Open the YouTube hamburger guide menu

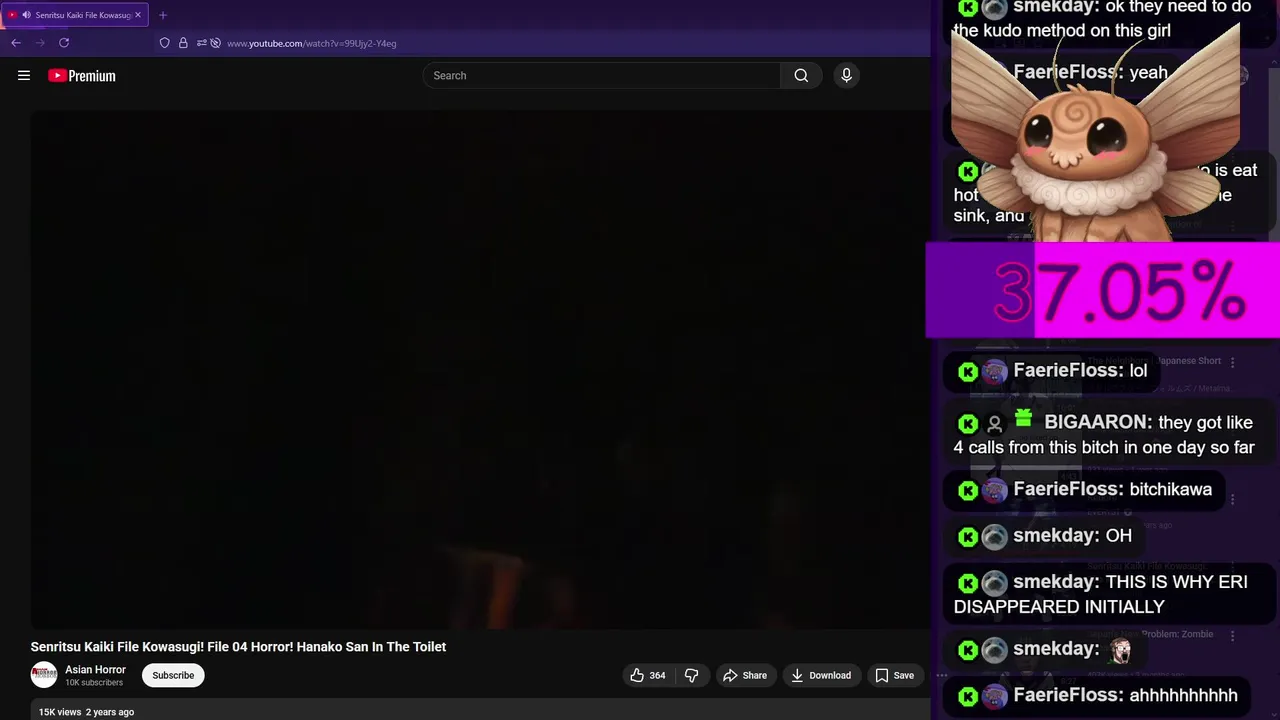(x=24, y=75)
